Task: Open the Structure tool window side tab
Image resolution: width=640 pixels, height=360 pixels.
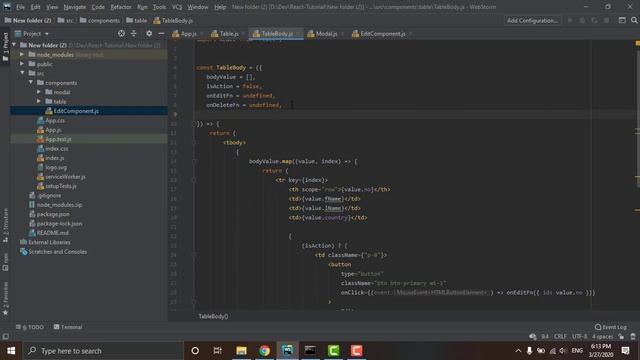Action: (5, 225)
